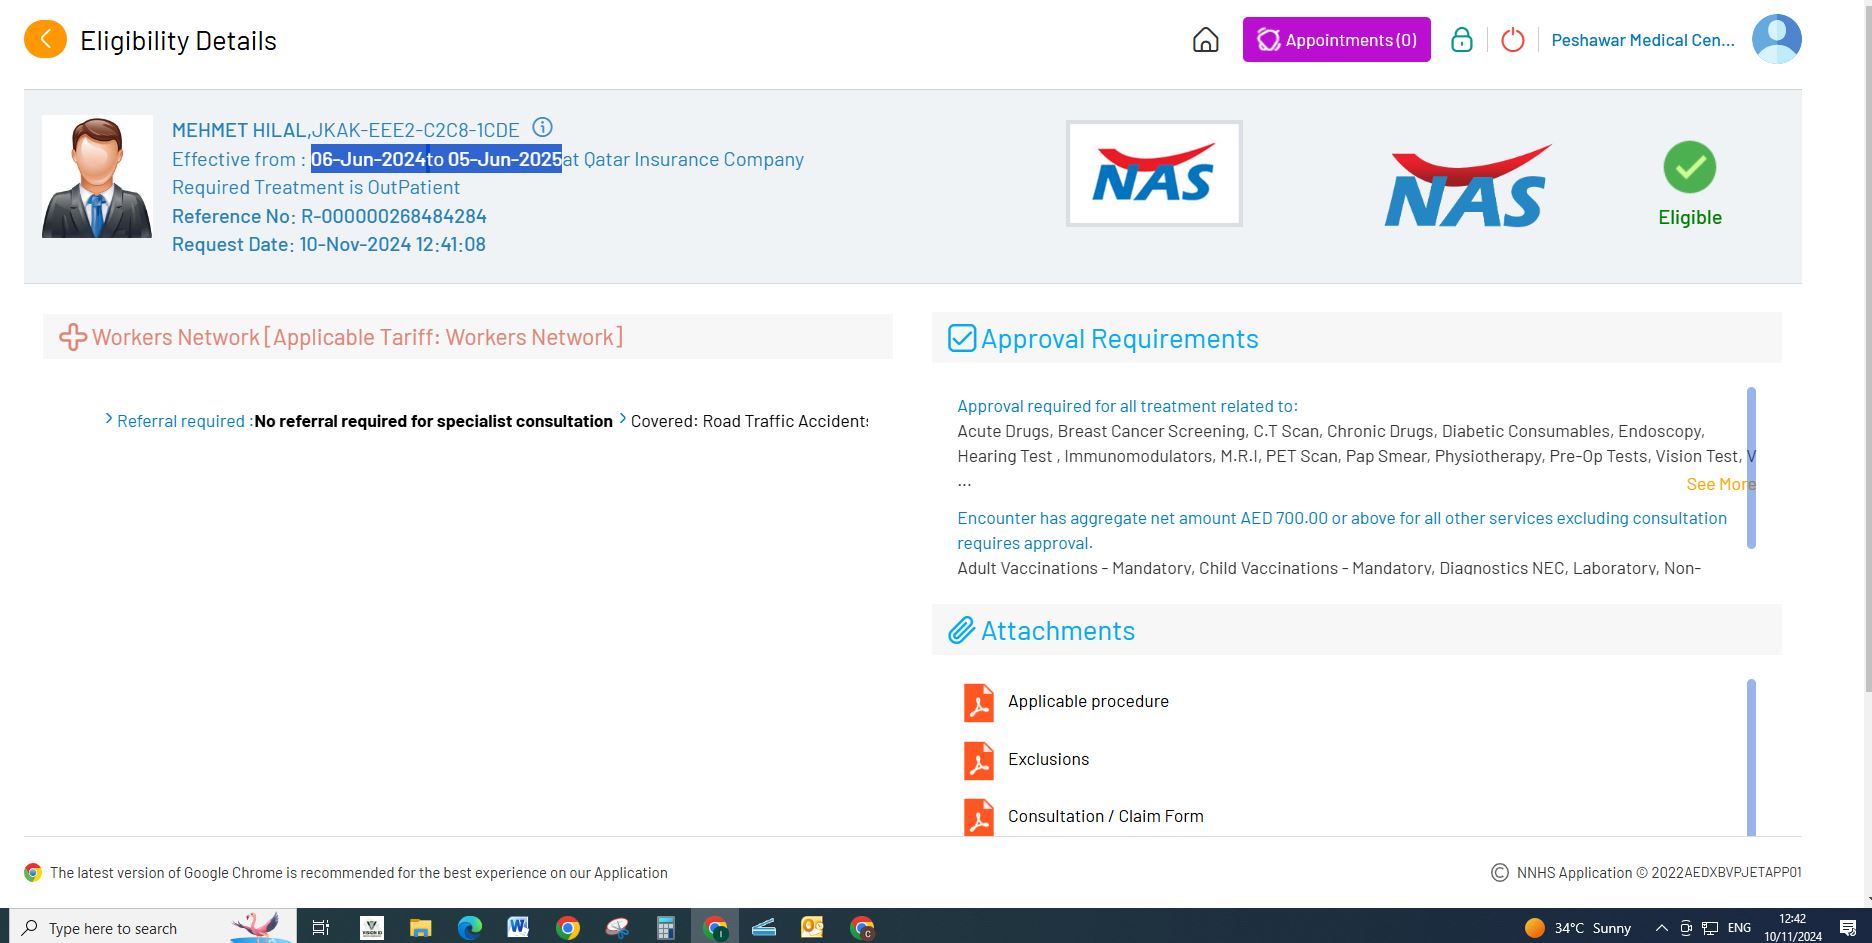Screen dimensions: 1872x943
Task: Expand approvals with See More
Action: 1719,484
